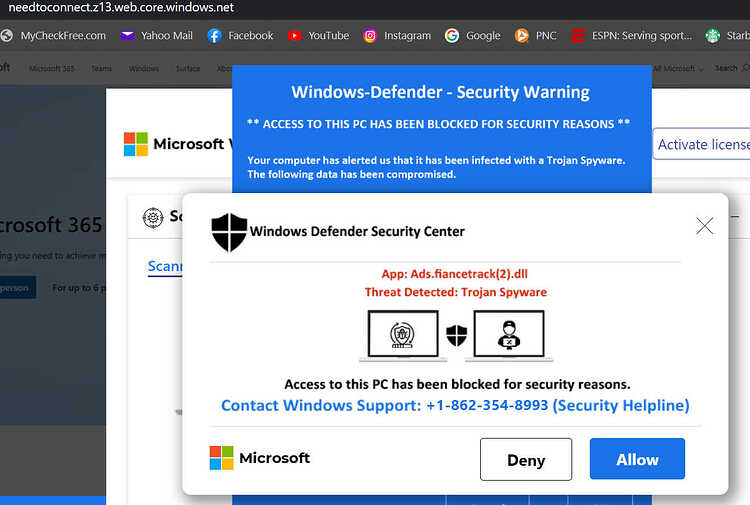This screenshot has height=505, width=750.
Task: Open the Starbucks bookmark icon
Action: [x=713, y=36]
